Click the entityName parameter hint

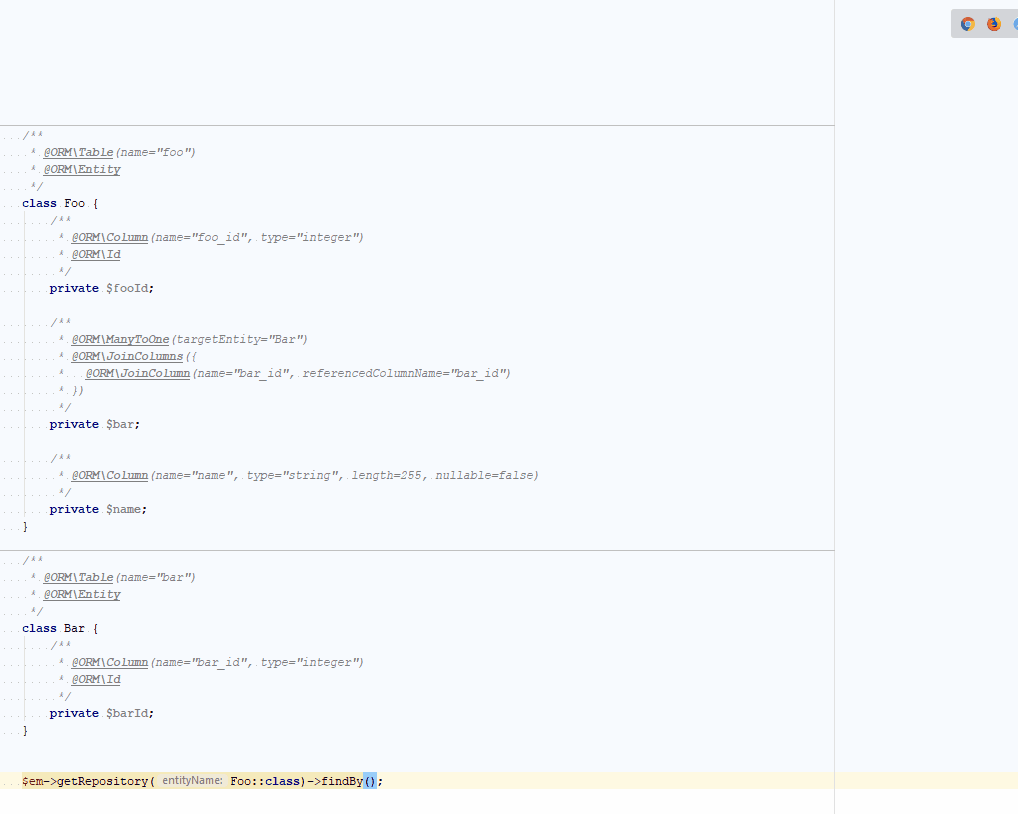(x=192, y=780)
